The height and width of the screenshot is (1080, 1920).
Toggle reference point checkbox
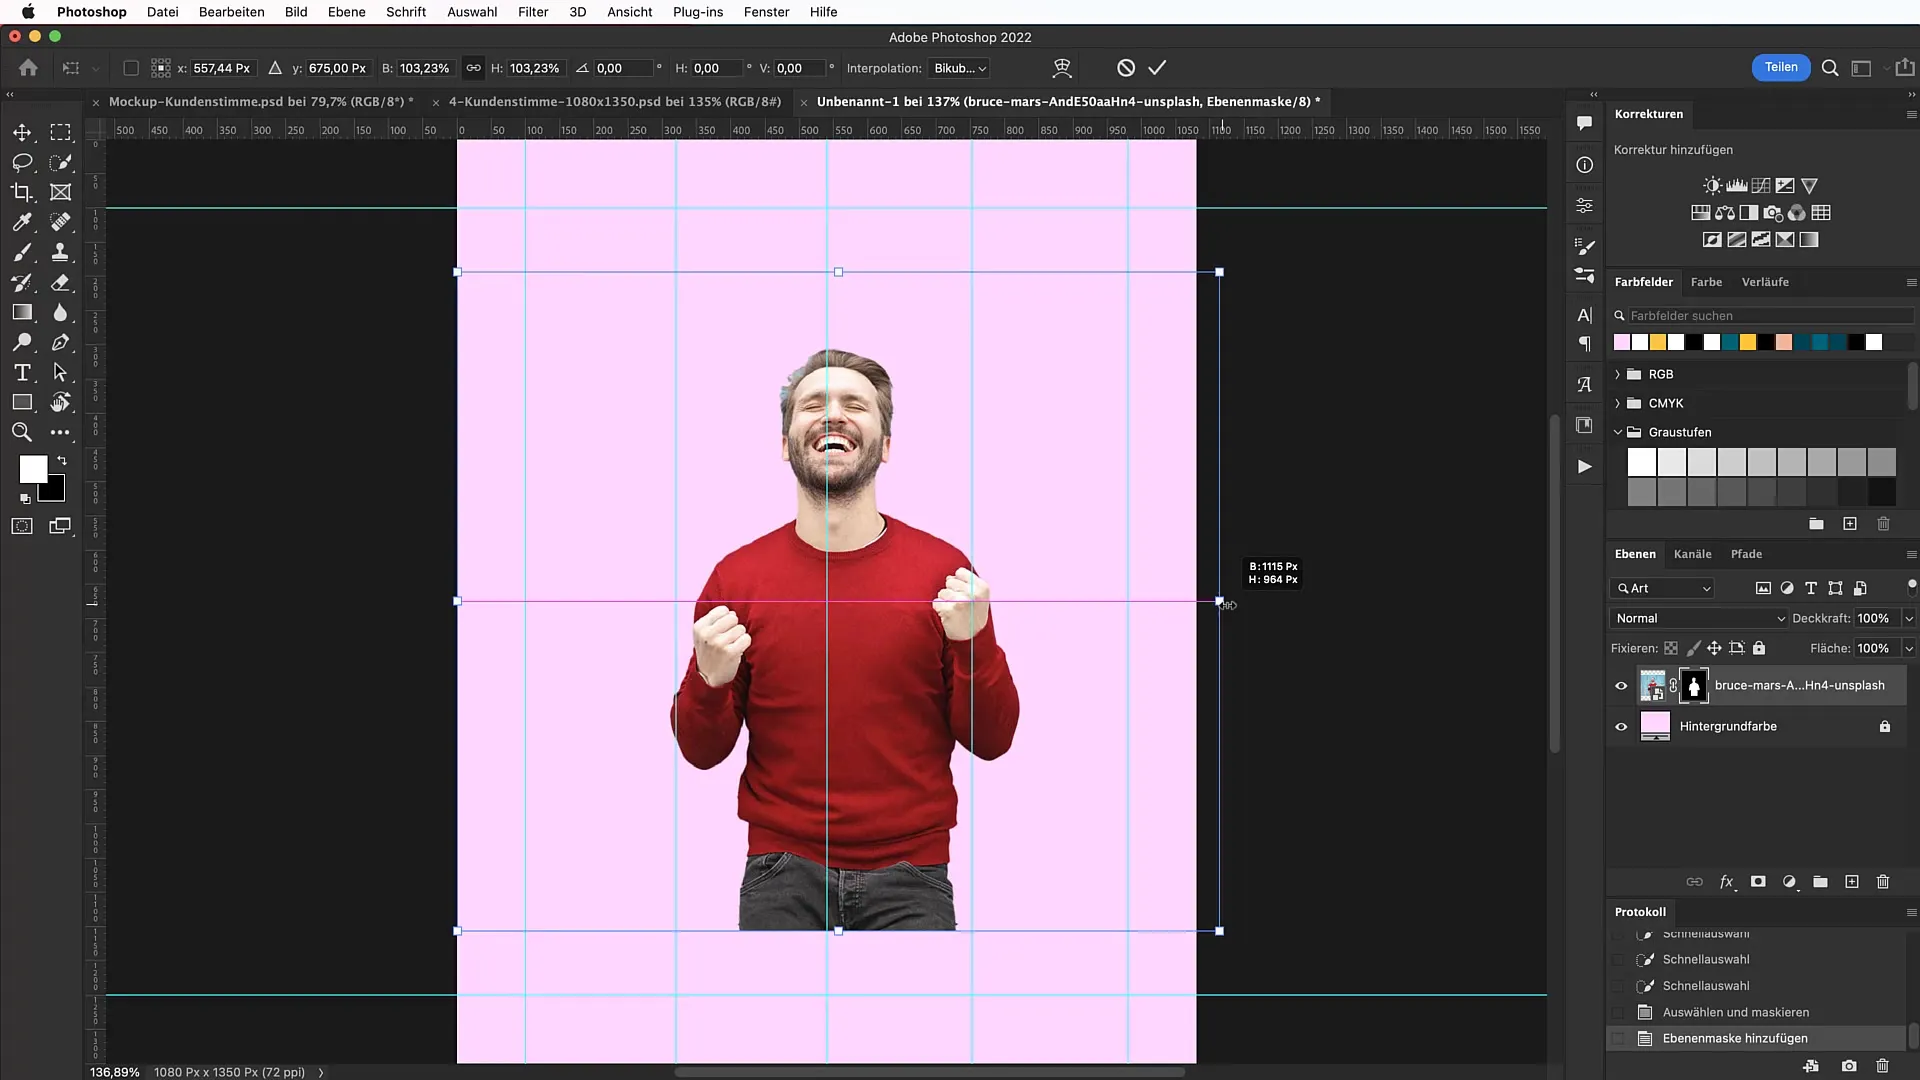[x=131, y=68]
